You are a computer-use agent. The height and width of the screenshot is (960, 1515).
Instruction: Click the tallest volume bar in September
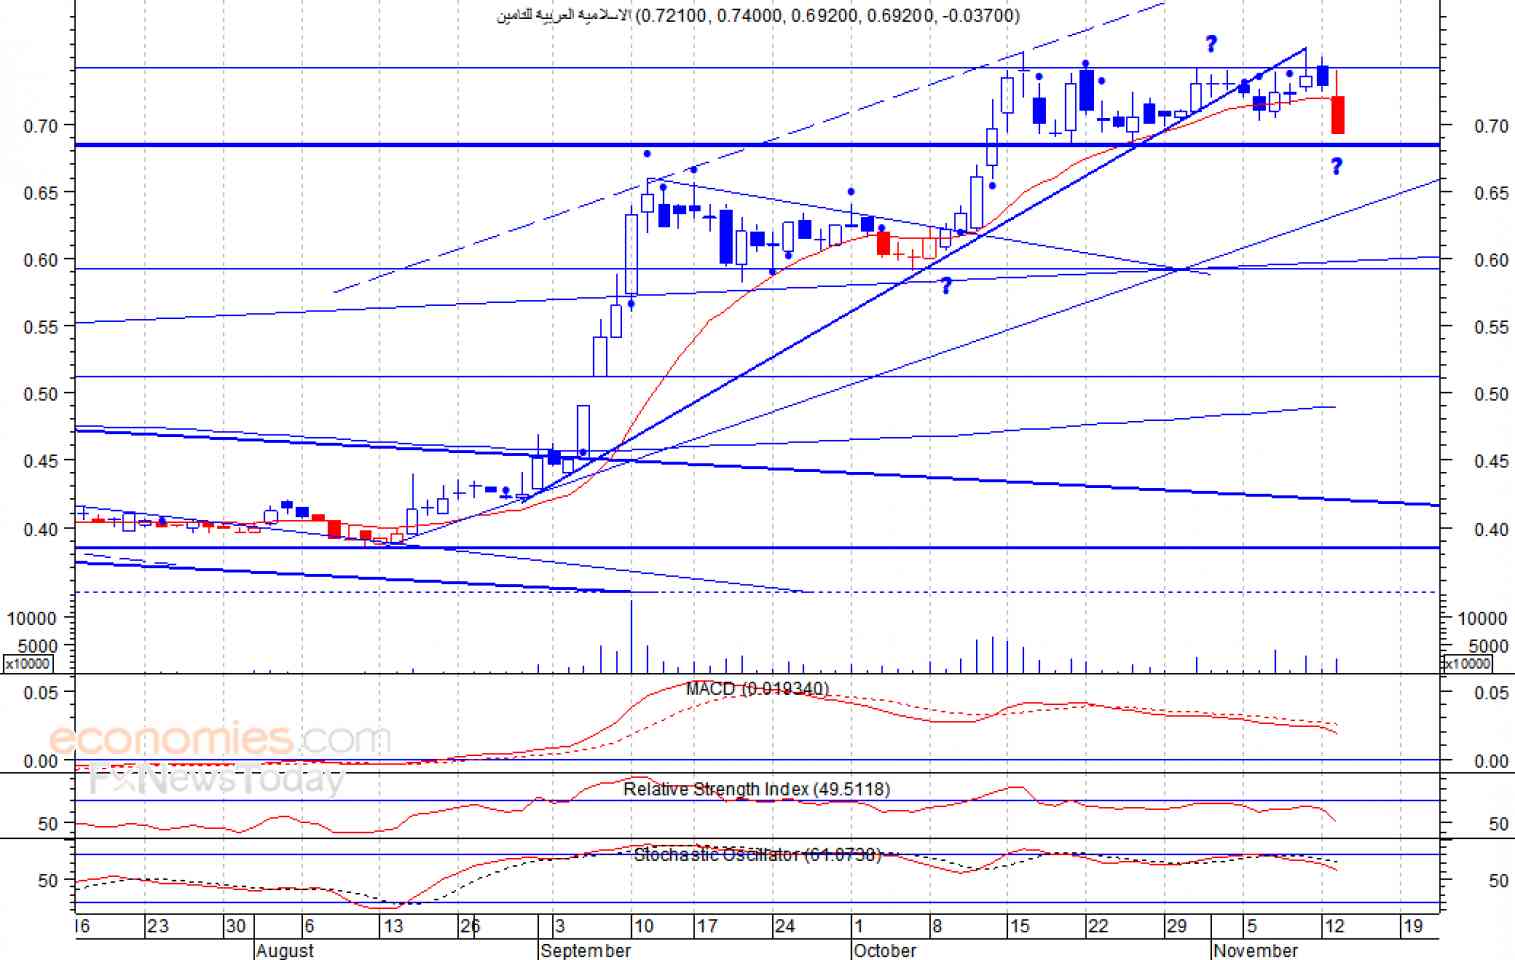[631, 635]
